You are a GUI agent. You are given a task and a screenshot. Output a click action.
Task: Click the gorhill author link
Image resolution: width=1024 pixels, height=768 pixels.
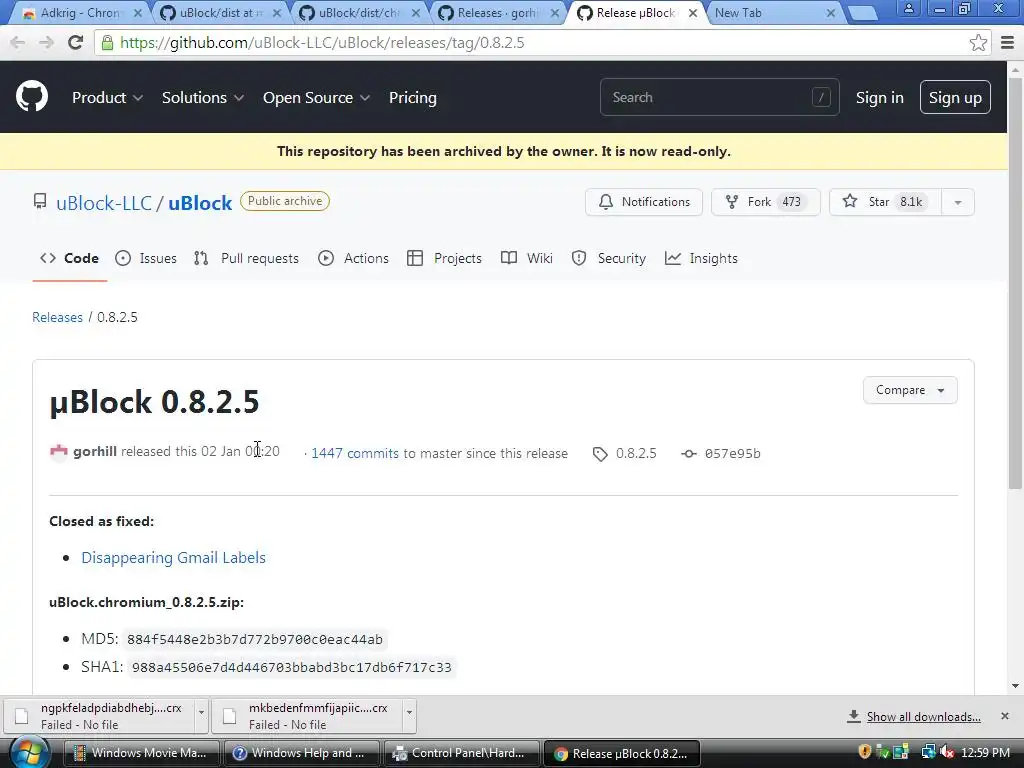tap(95, 451)
